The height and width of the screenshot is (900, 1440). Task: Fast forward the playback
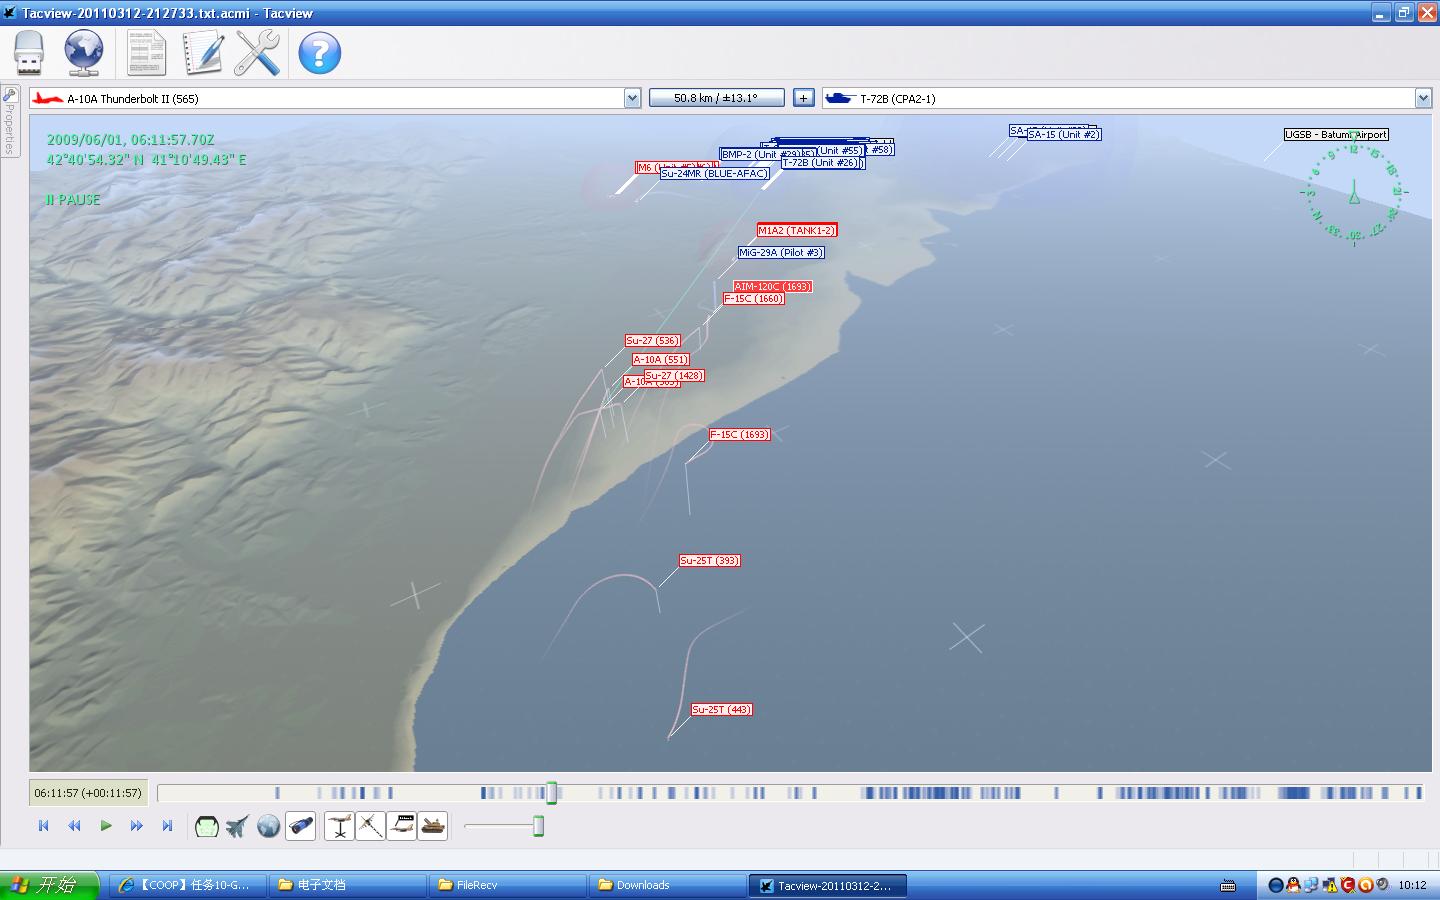tap(136, 826)
